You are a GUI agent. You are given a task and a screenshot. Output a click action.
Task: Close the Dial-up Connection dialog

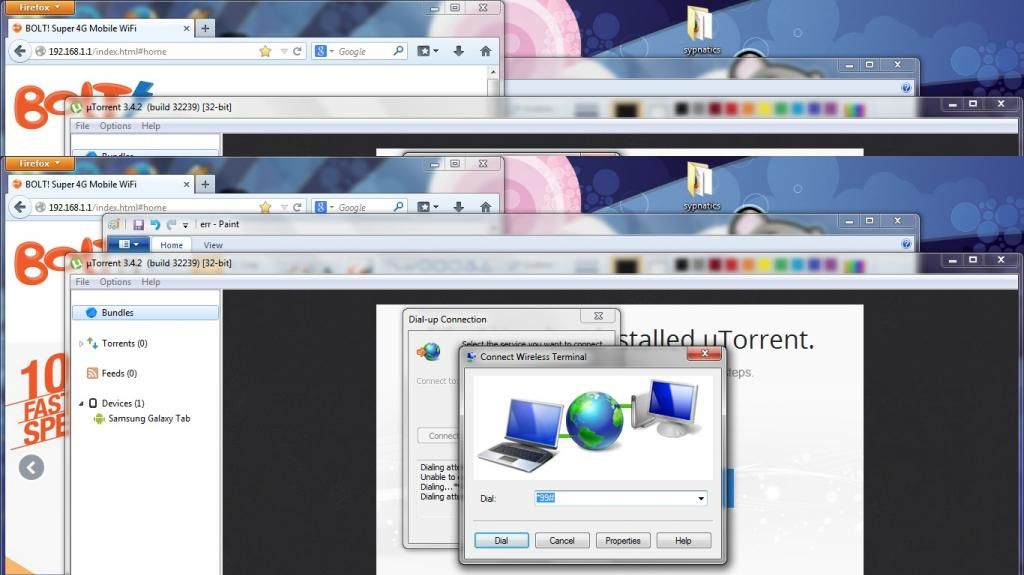pyautogui.click(x=598, y=316)
